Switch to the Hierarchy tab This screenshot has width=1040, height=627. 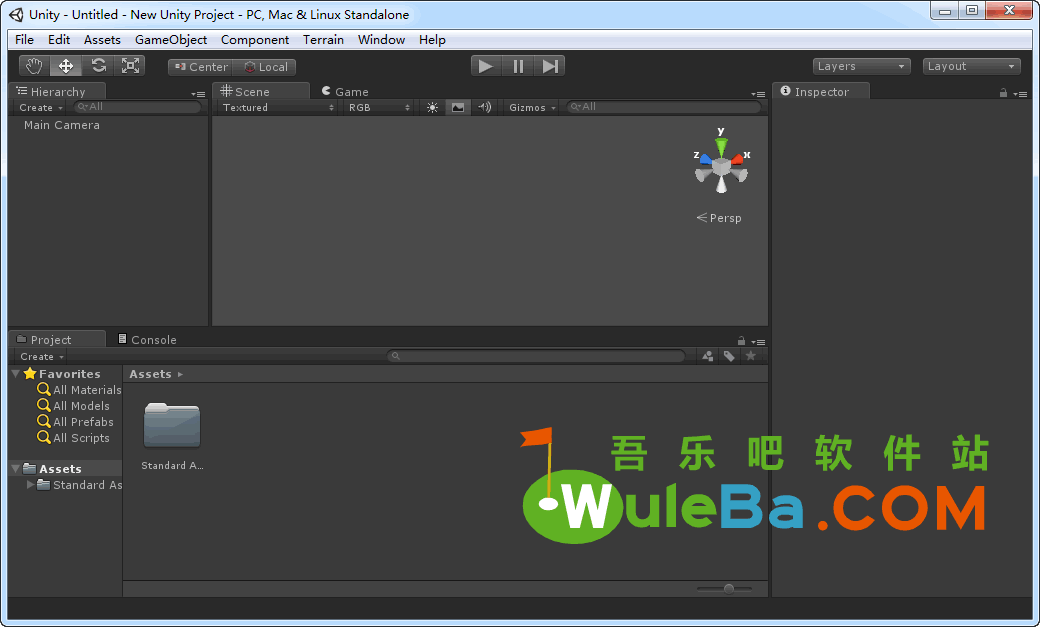(x=58, y=92)
